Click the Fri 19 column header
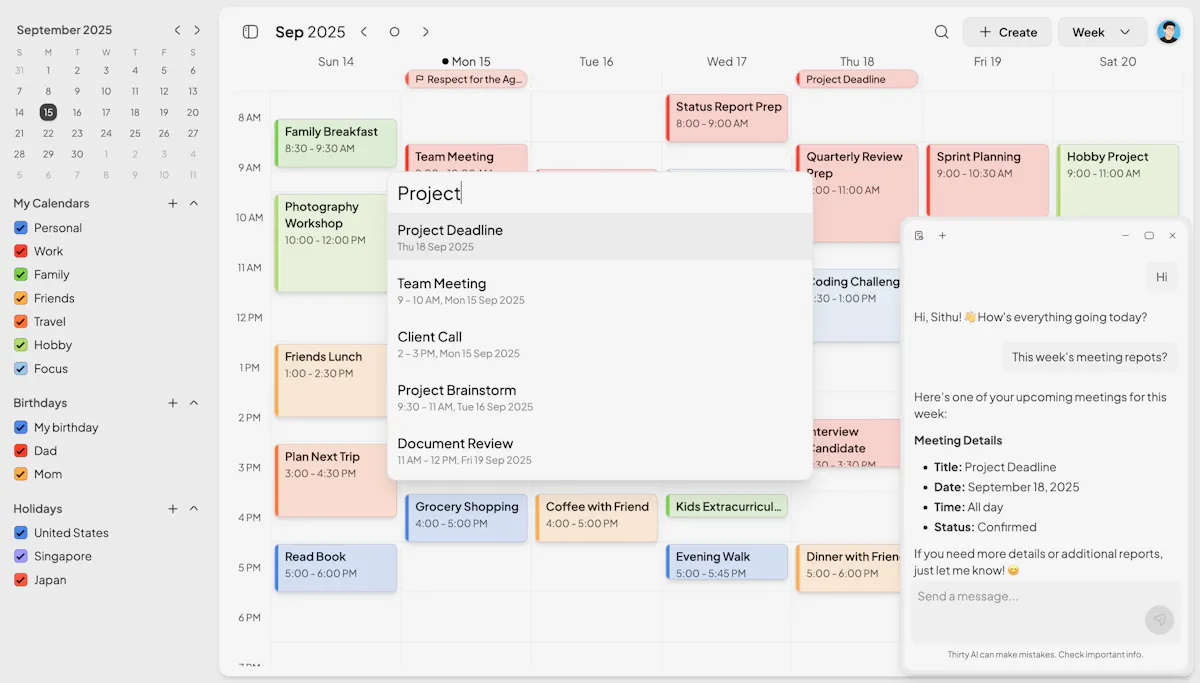The width and height of the screenshot is (1200, 683). click(x=987, y=62)
